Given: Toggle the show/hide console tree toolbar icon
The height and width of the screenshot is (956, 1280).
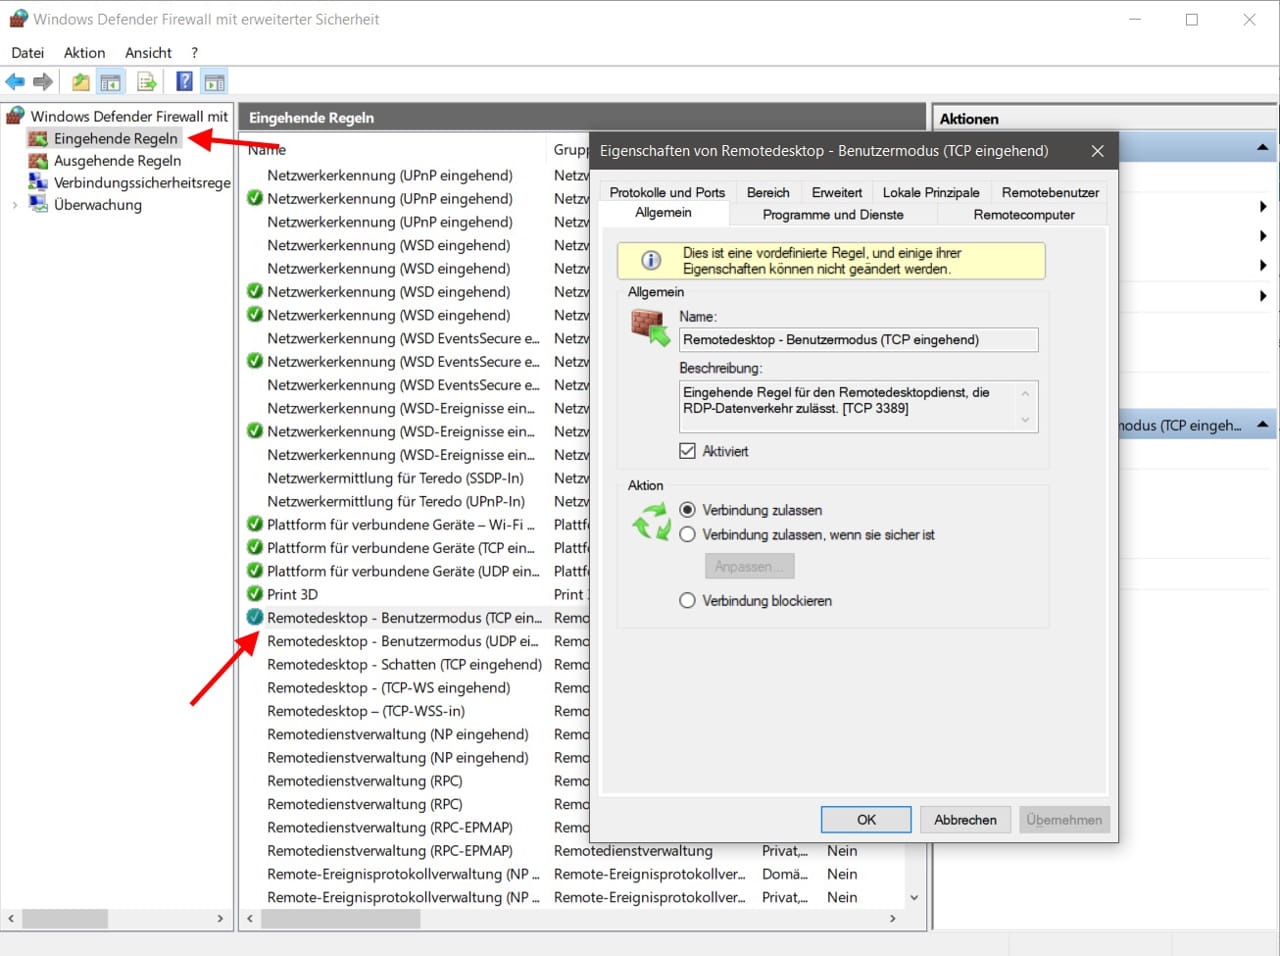Looking at the screenshot, I should [110, 80].
